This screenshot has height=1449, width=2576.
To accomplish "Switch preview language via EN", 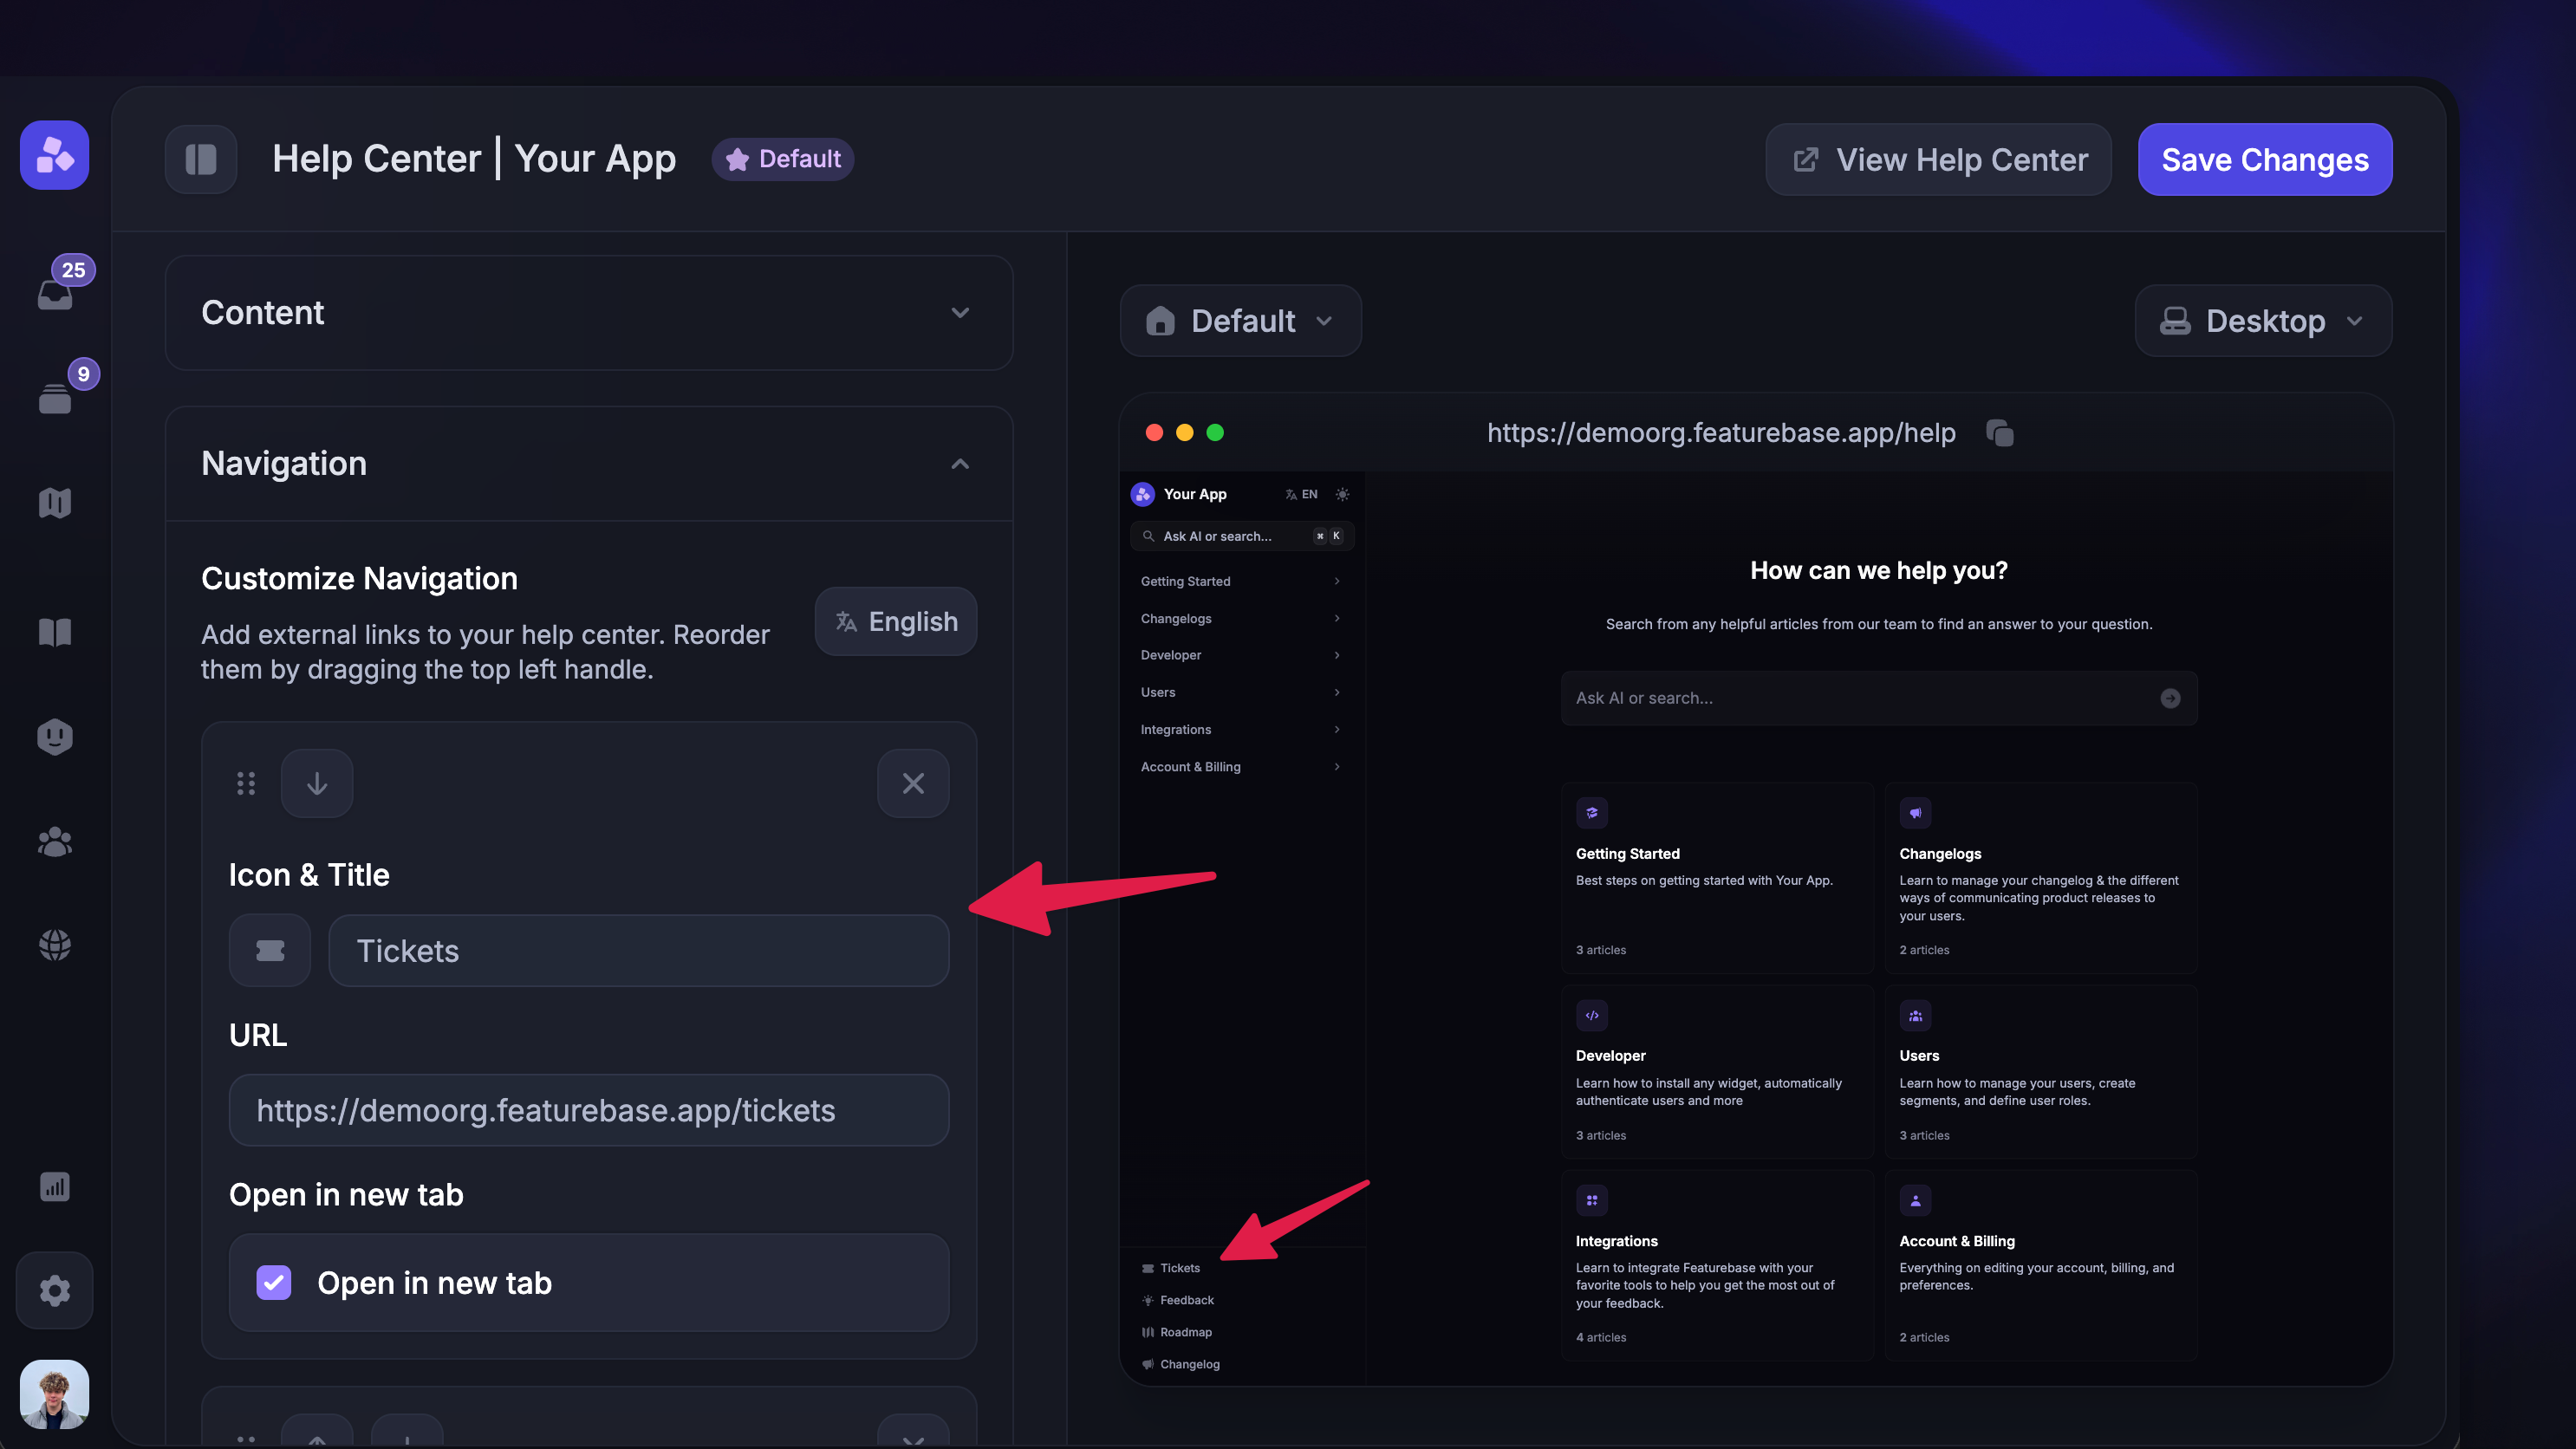I will 1302,494.
